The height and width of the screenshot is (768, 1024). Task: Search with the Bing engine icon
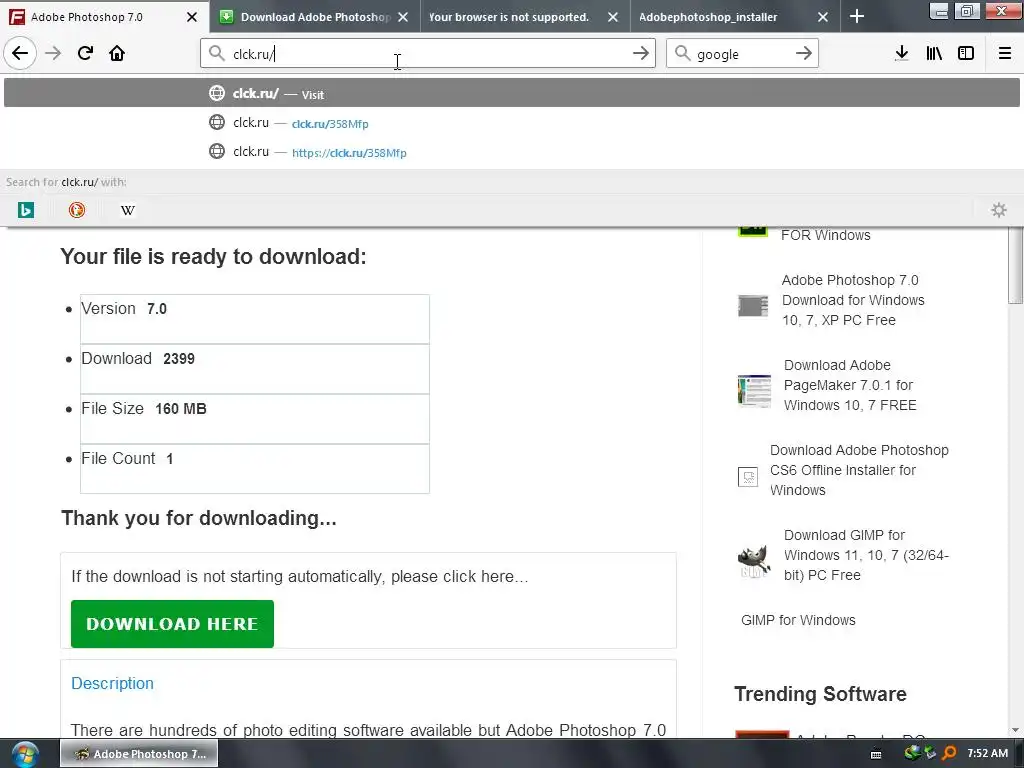[26, 210]
